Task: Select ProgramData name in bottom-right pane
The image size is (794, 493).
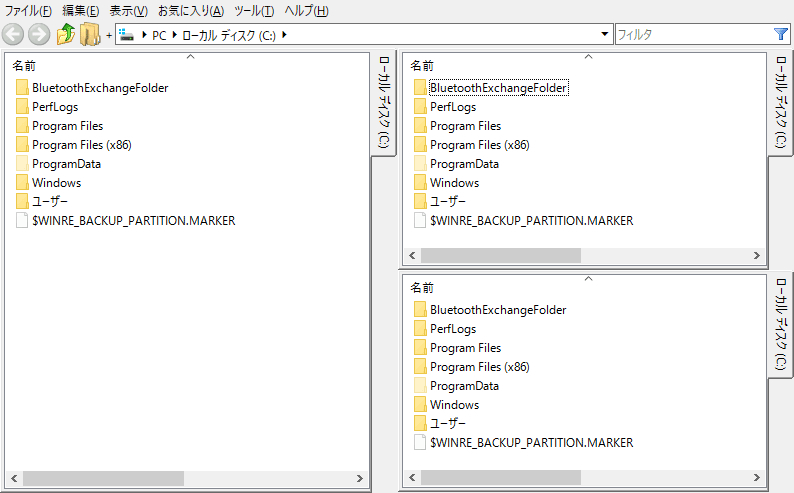Action: point(464,386)
